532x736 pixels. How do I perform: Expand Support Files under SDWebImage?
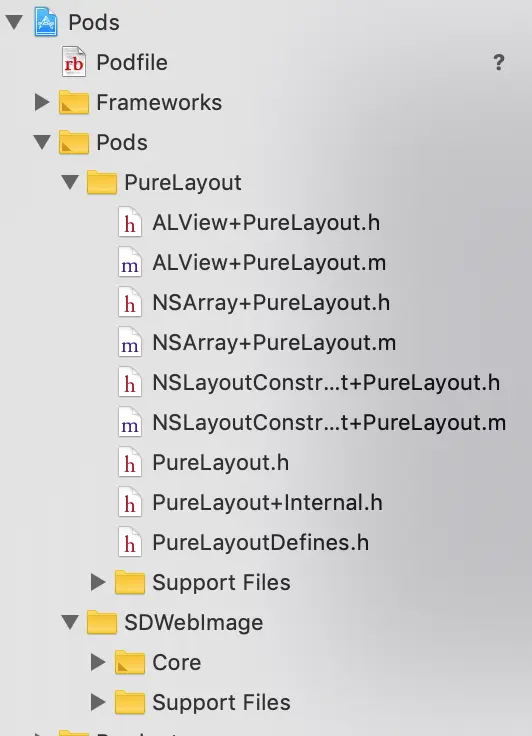click(98, 703)
